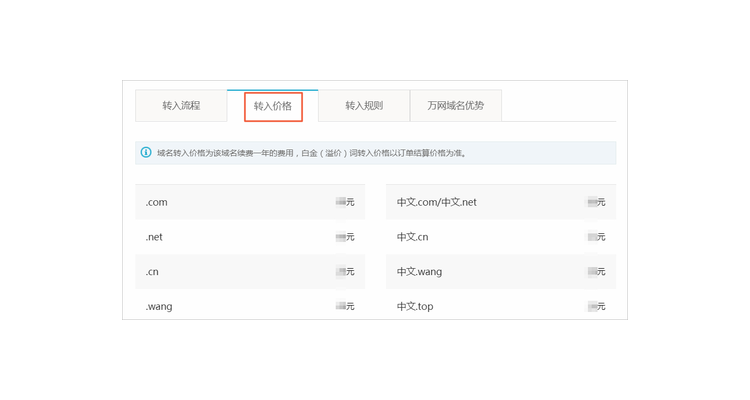Click the price value in 中文.com/中文.net row

tap(596, 202)
